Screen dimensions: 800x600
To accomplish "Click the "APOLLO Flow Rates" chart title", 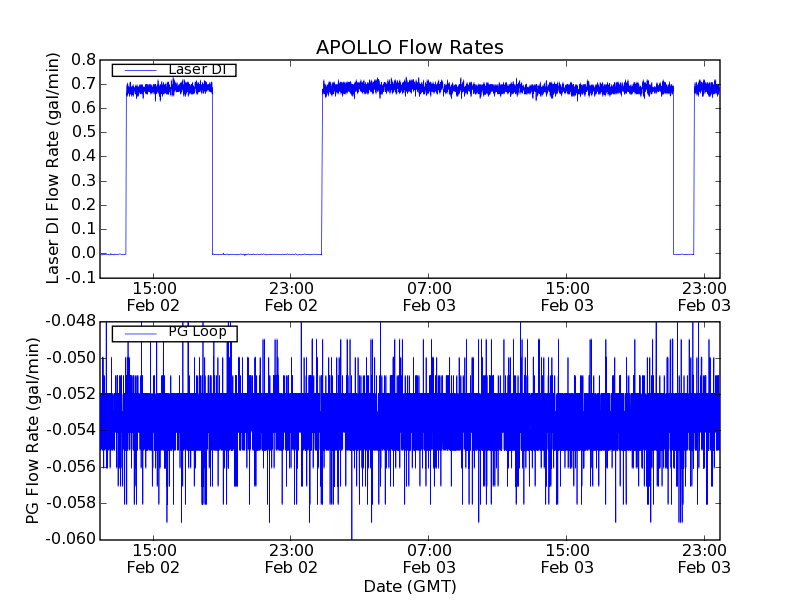I will pyautogui.click(x=410, y=47).
